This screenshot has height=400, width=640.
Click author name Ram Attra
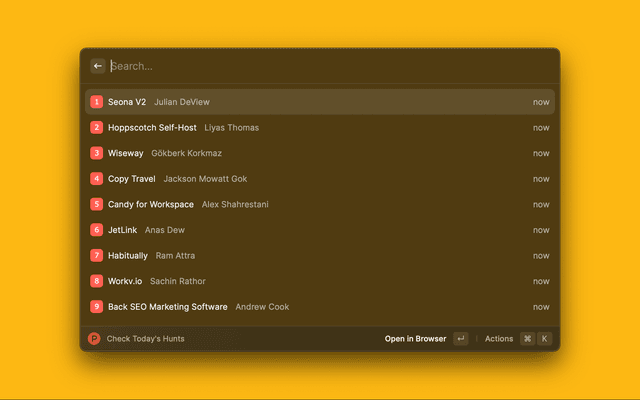pyautogui.click(x=176, y=256)
